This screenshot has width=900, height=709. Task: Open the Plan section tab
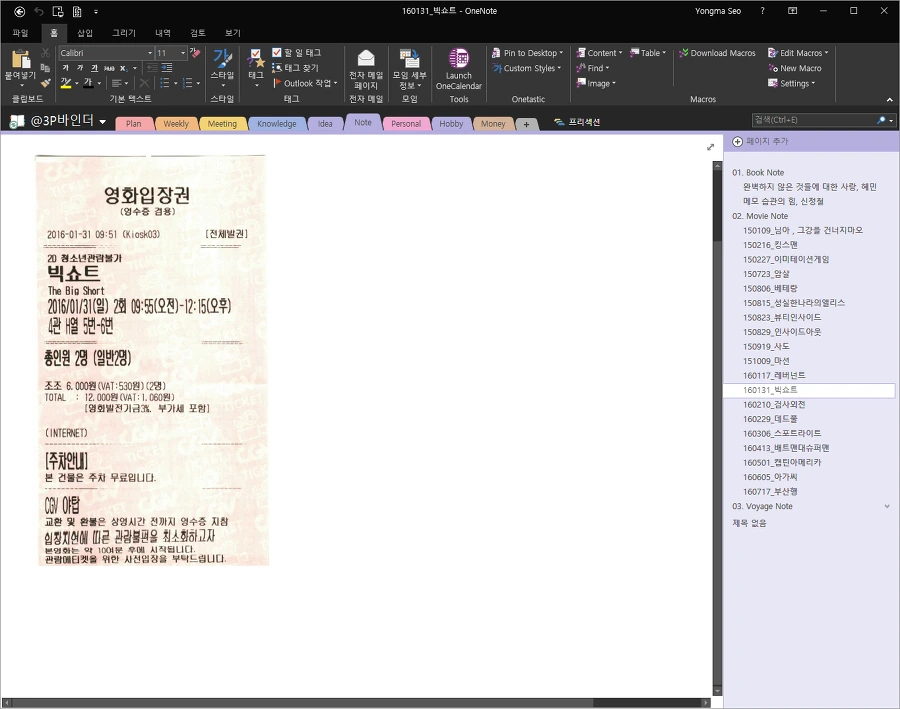coord(134,123)
